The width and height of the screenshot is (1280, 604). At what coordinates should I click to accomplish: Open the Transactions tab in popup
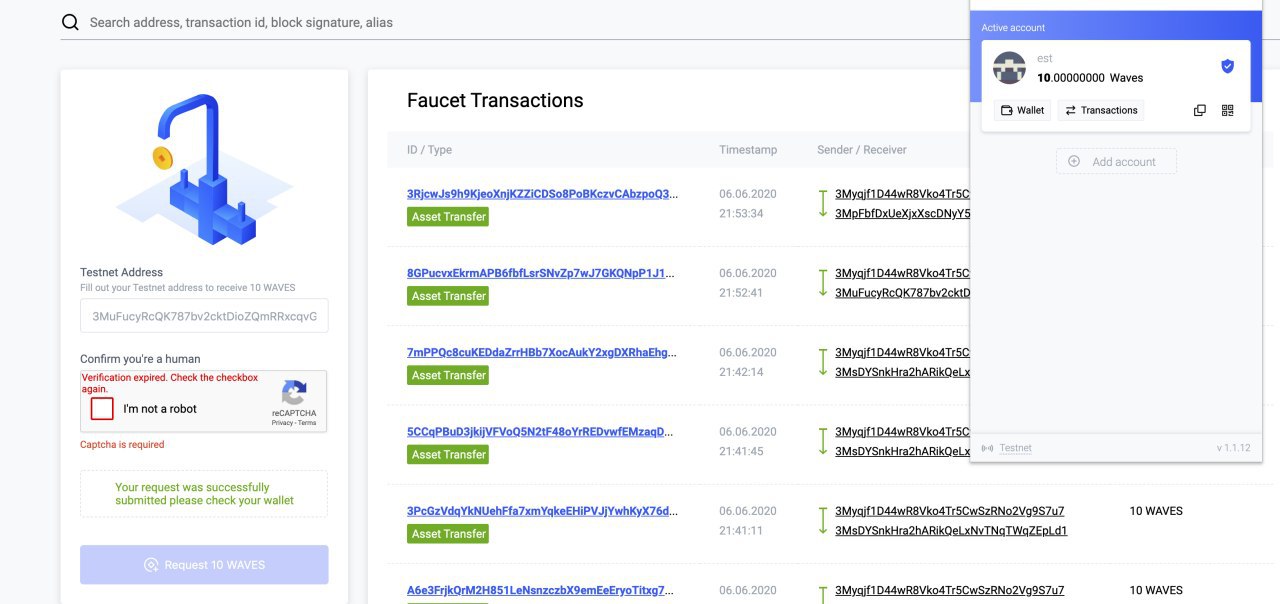coord(1101,110)
